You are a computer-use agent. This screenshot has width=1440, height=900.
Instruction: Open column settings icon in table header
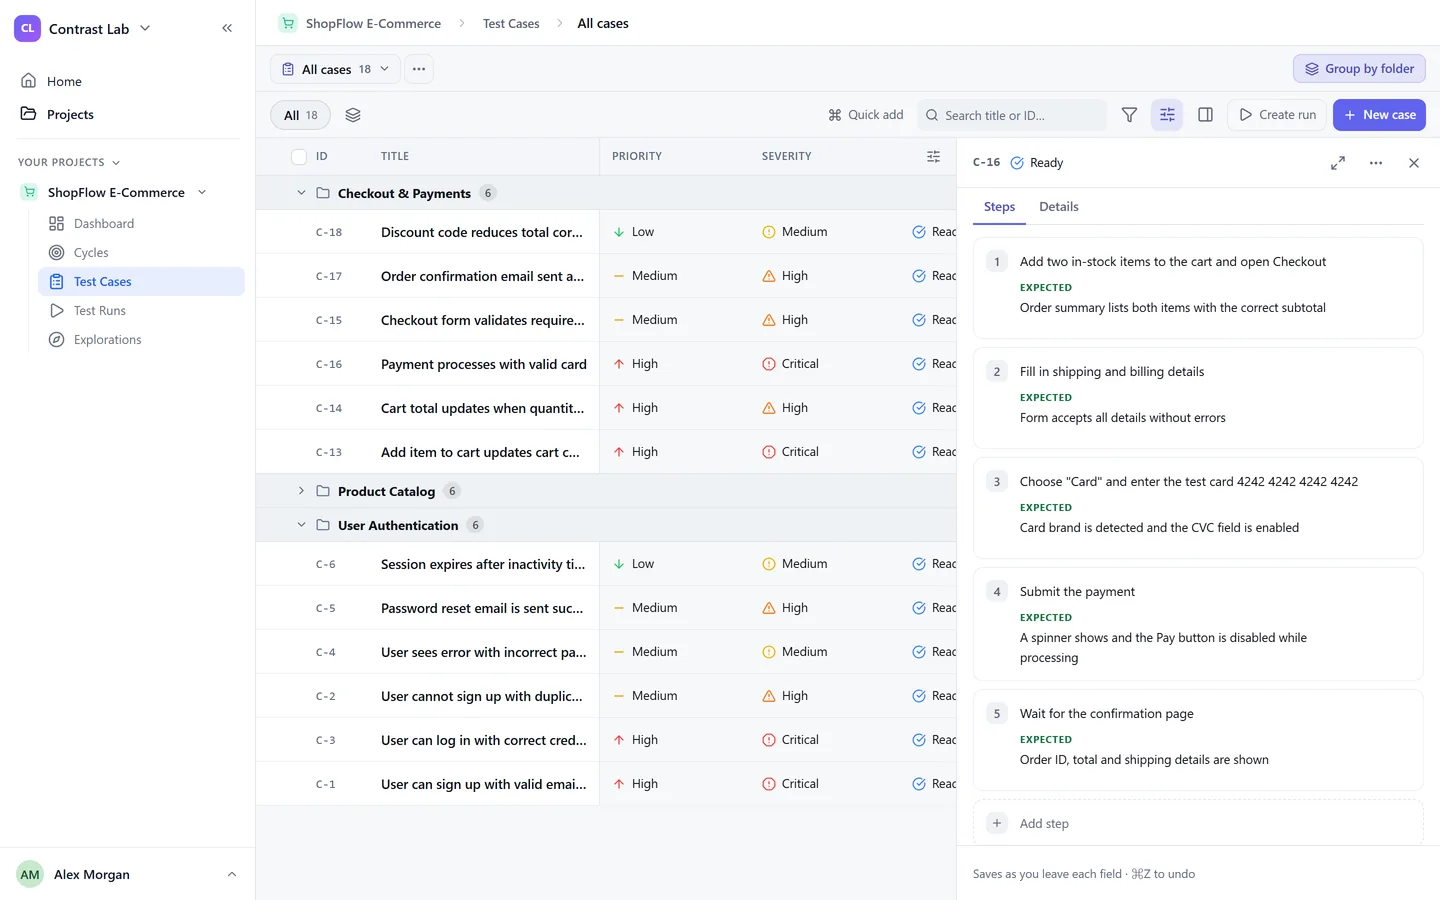pos(933,156)
